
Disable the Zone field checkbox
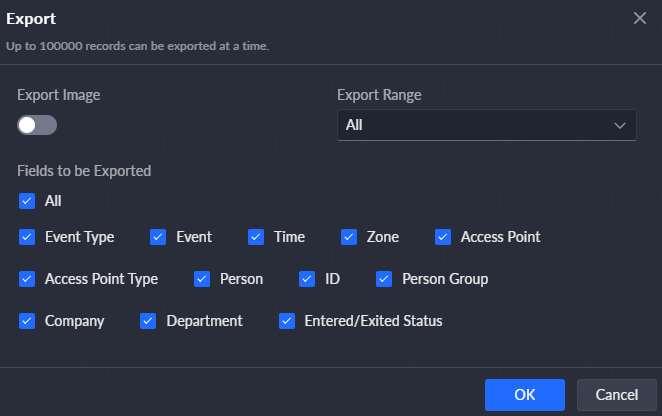pyautogui.click(x=349, y=237)
